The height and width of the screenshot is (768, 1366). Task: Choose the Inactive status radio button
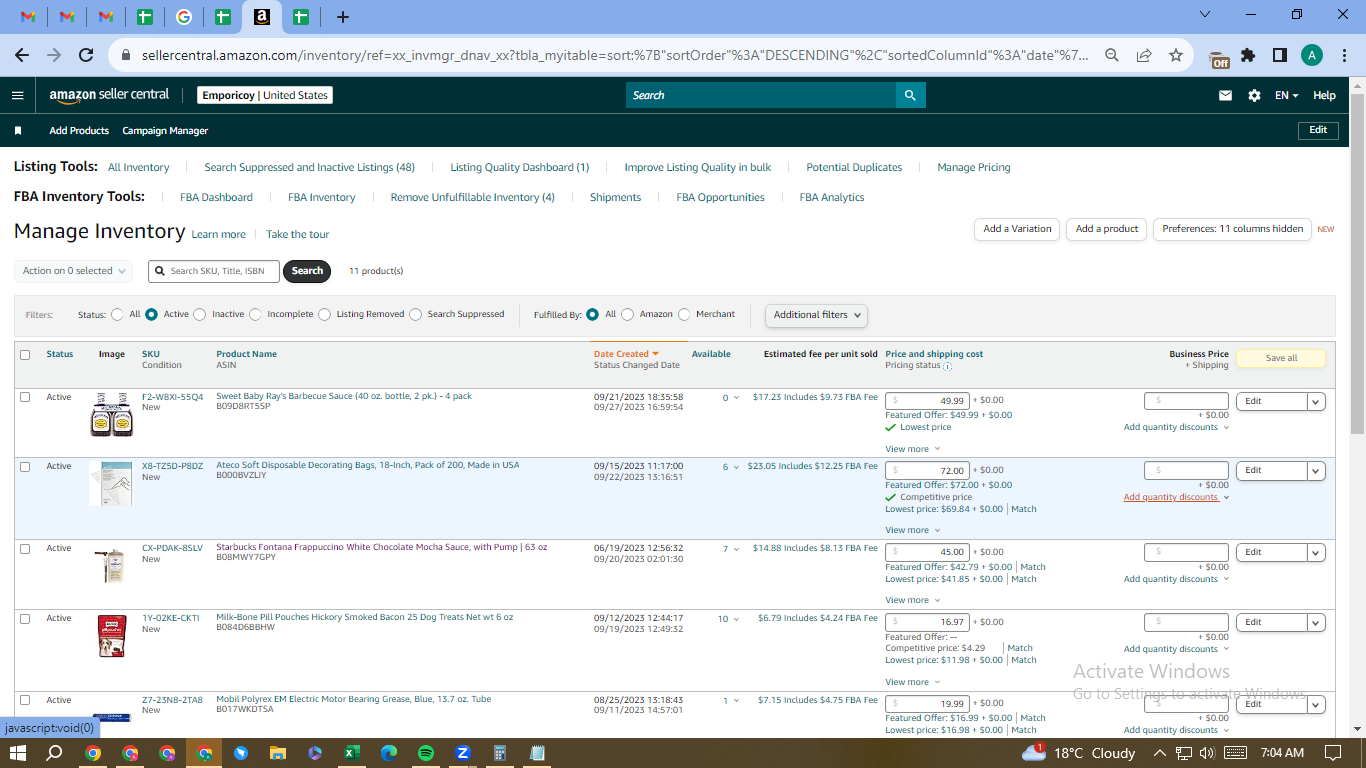click(x=199, y=314)
